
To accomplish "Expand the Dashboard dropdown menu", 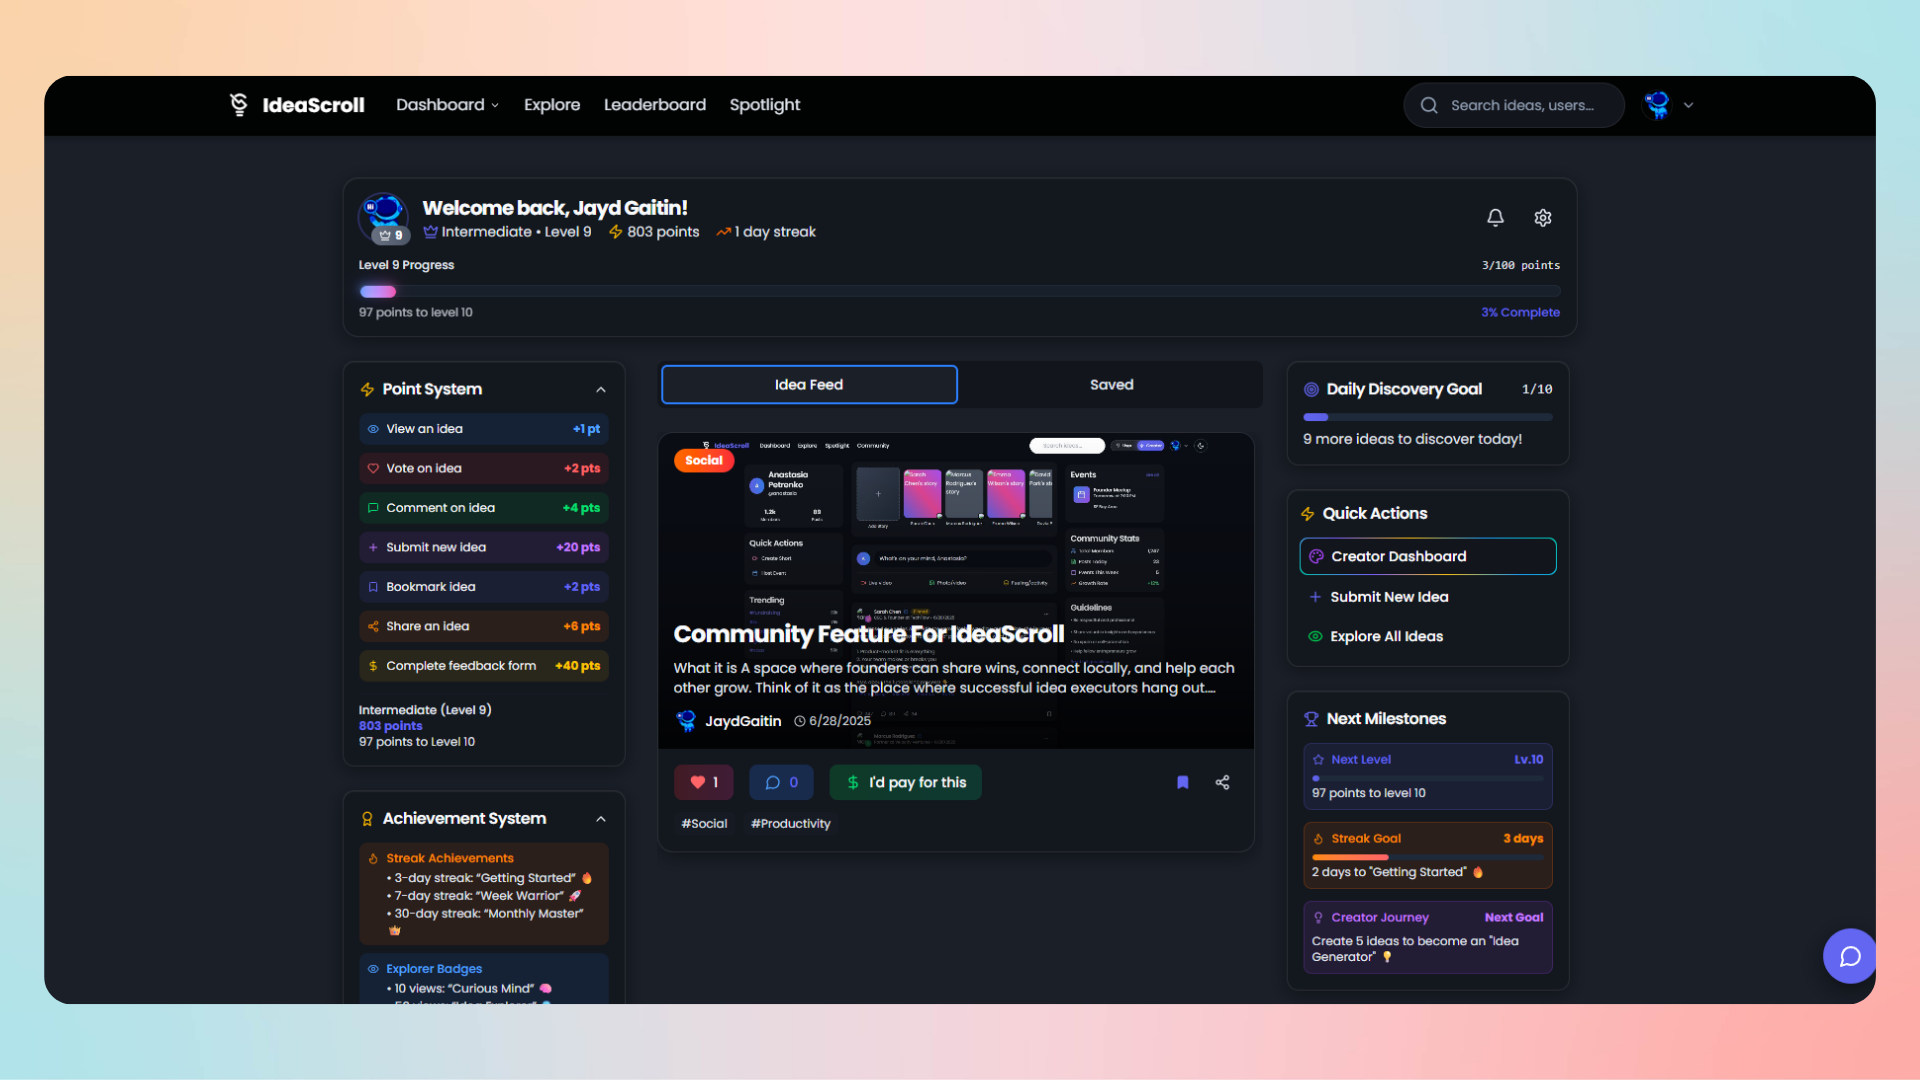I will pos(447,105).
